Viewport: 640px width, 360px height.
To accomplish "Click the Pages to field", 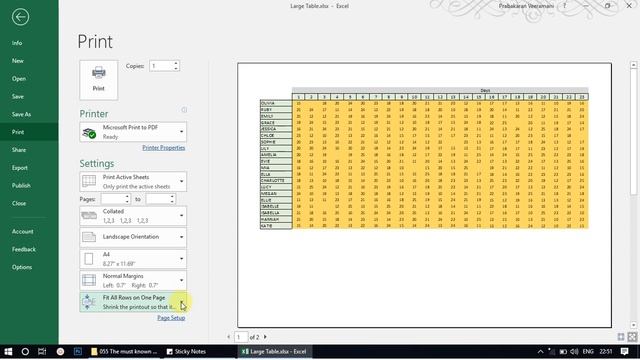I will click(x=158, y=199).
